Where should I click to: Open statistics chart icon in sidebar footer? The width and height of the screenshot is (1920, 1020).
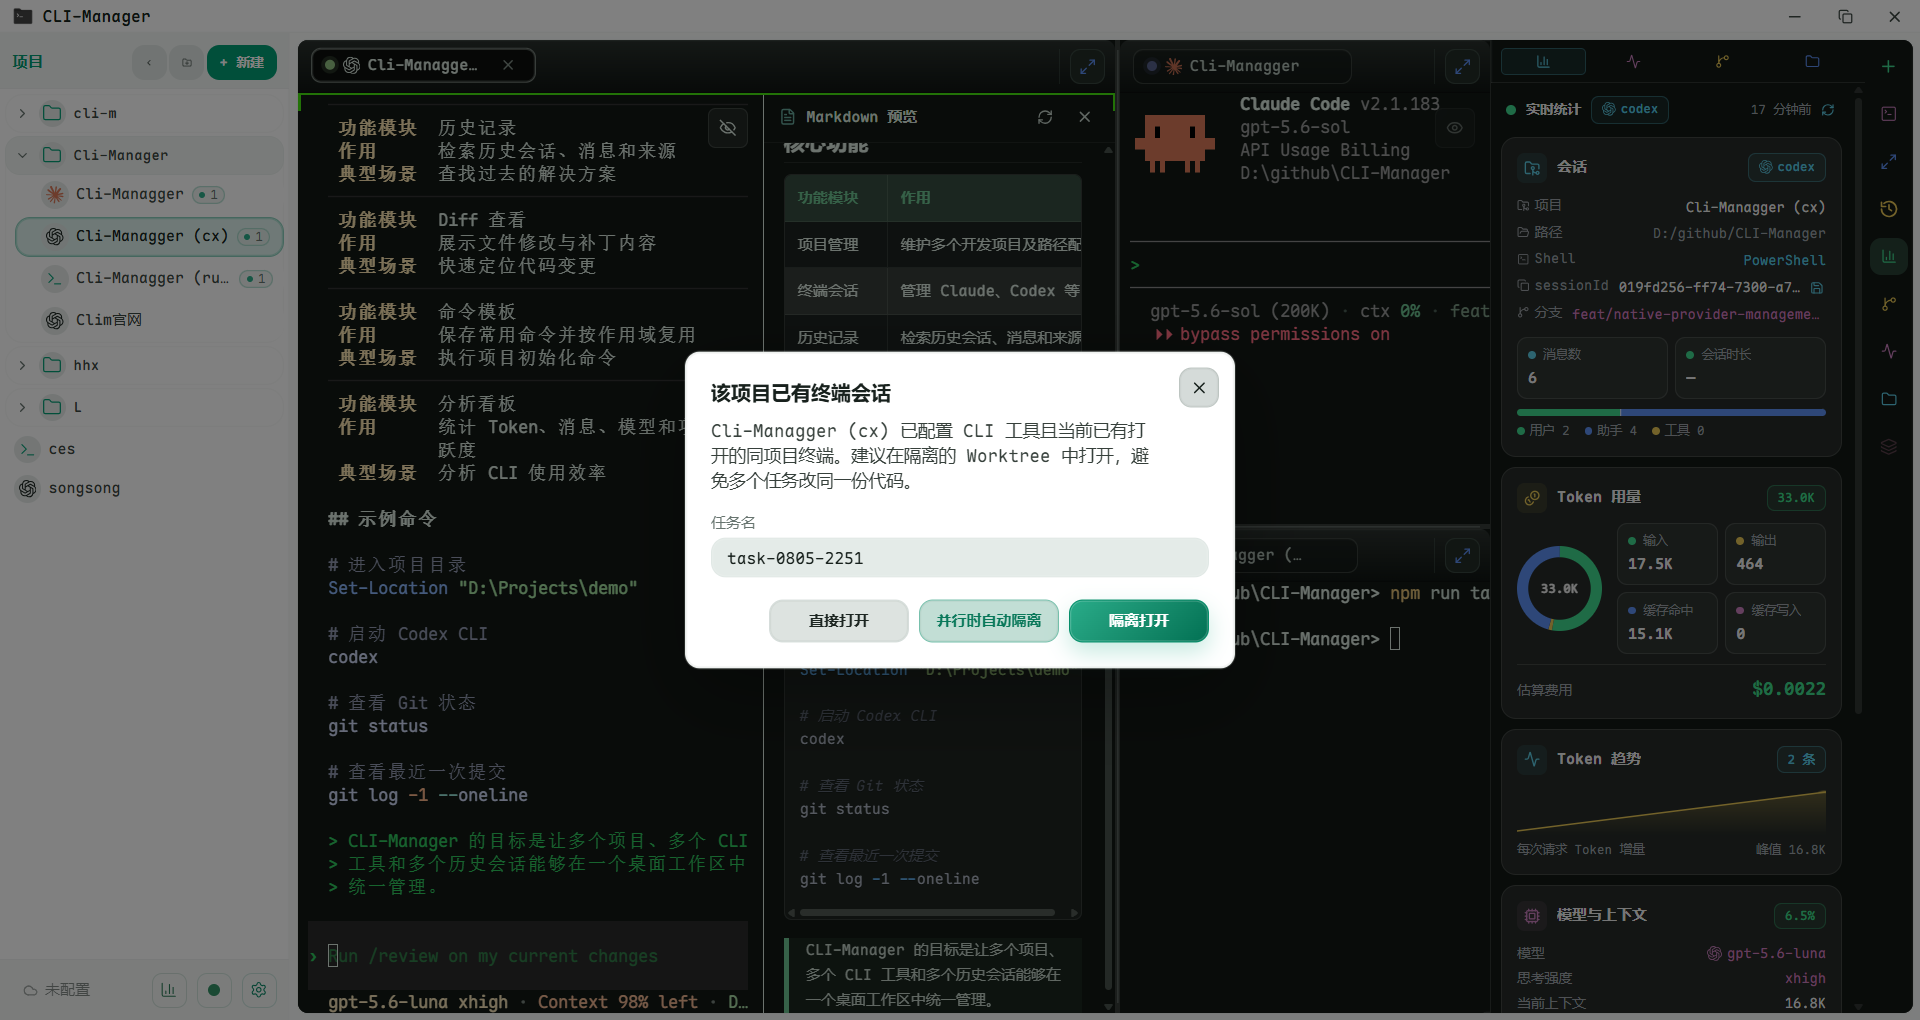click(x=168, y=990)
